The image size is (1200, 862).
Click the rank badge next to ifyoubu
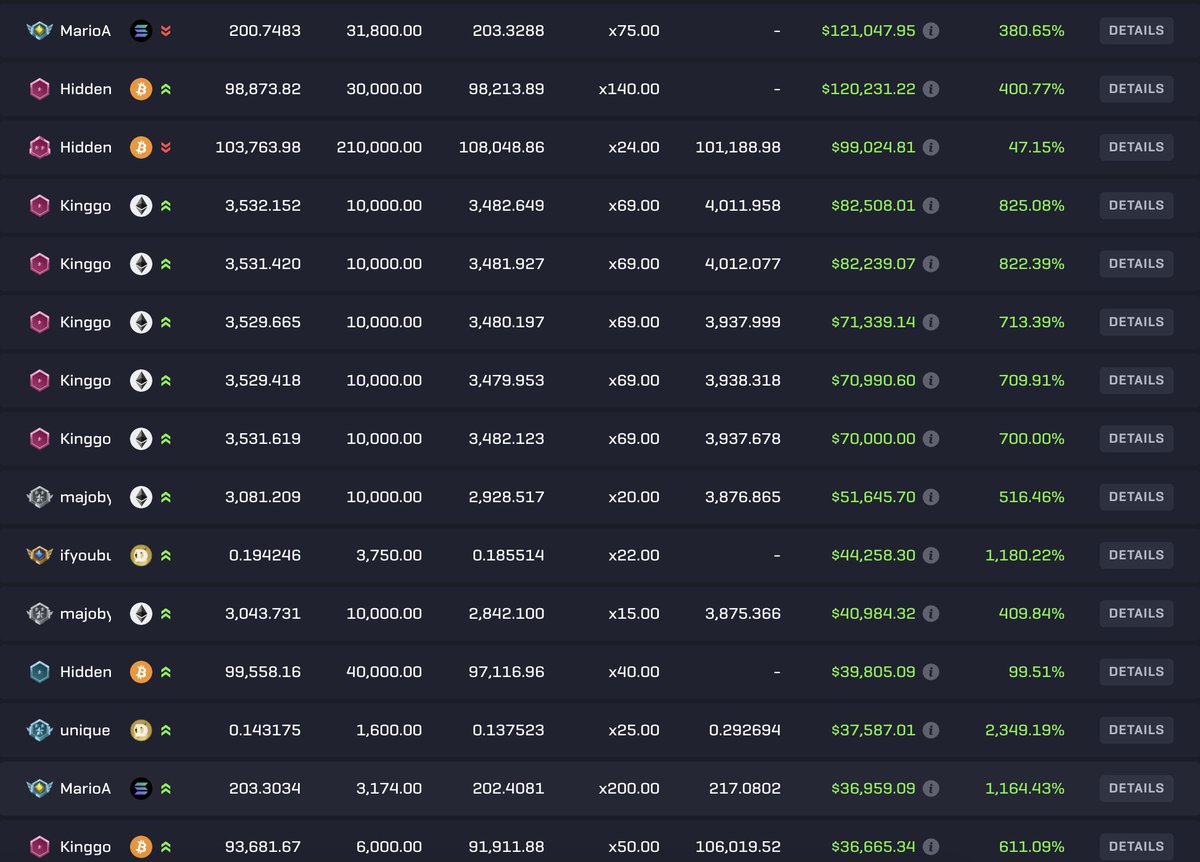tap(39, 555)
